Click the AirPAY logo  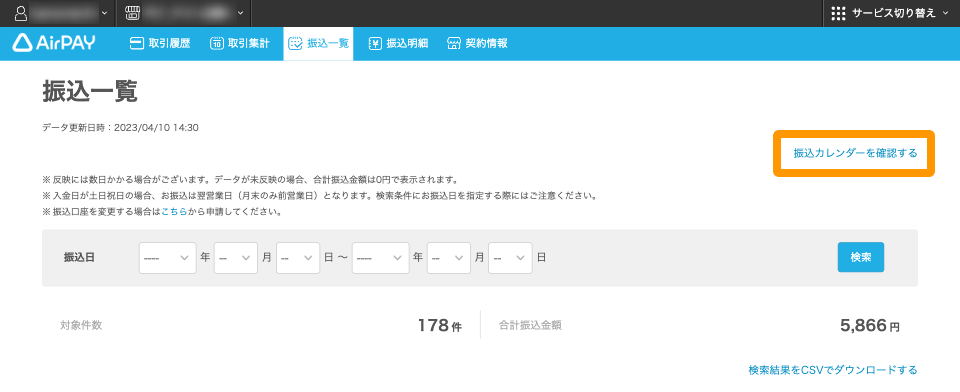pos(54,43)
